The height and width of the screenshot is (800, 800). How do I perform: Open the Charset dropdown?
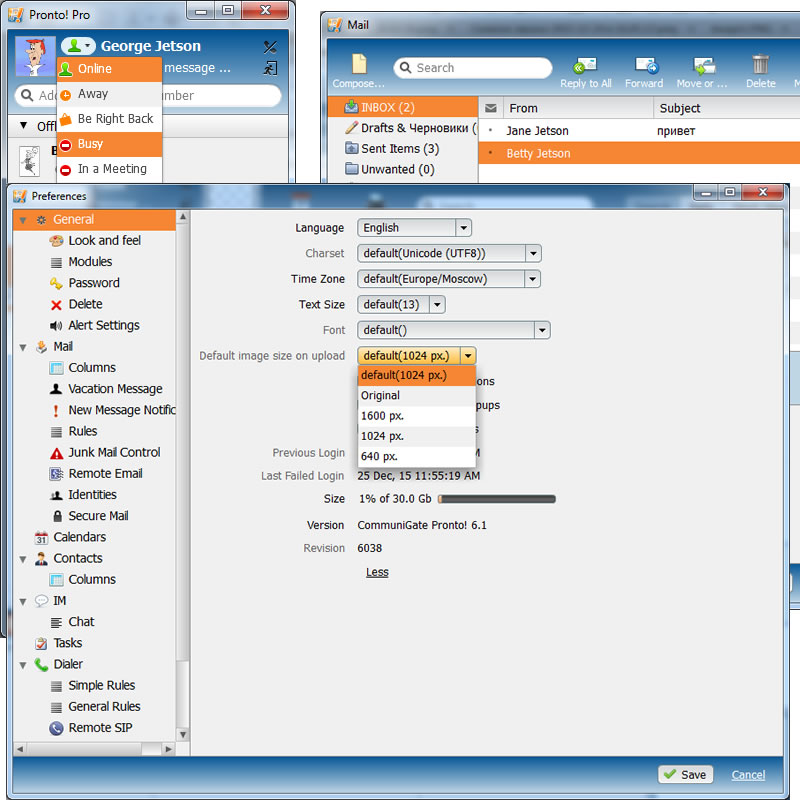449,253
